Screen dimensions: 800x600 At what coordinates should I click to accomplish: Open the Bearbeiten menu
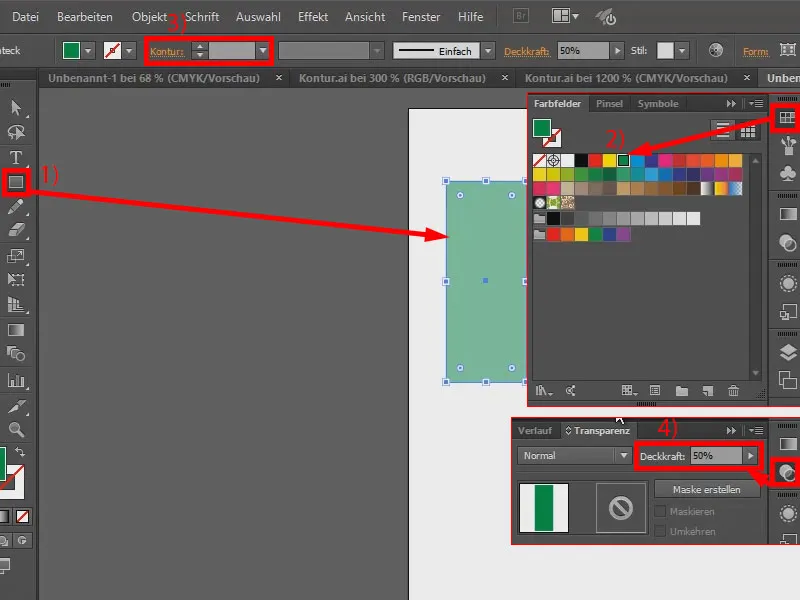tap(85, 17)
